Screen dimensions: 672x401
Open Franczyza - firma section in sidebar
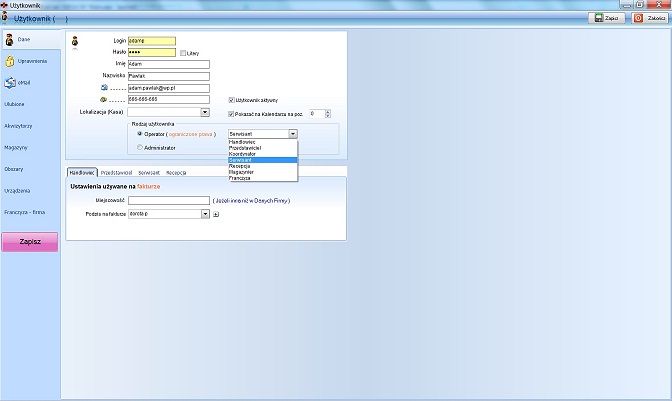click(25, 212)
